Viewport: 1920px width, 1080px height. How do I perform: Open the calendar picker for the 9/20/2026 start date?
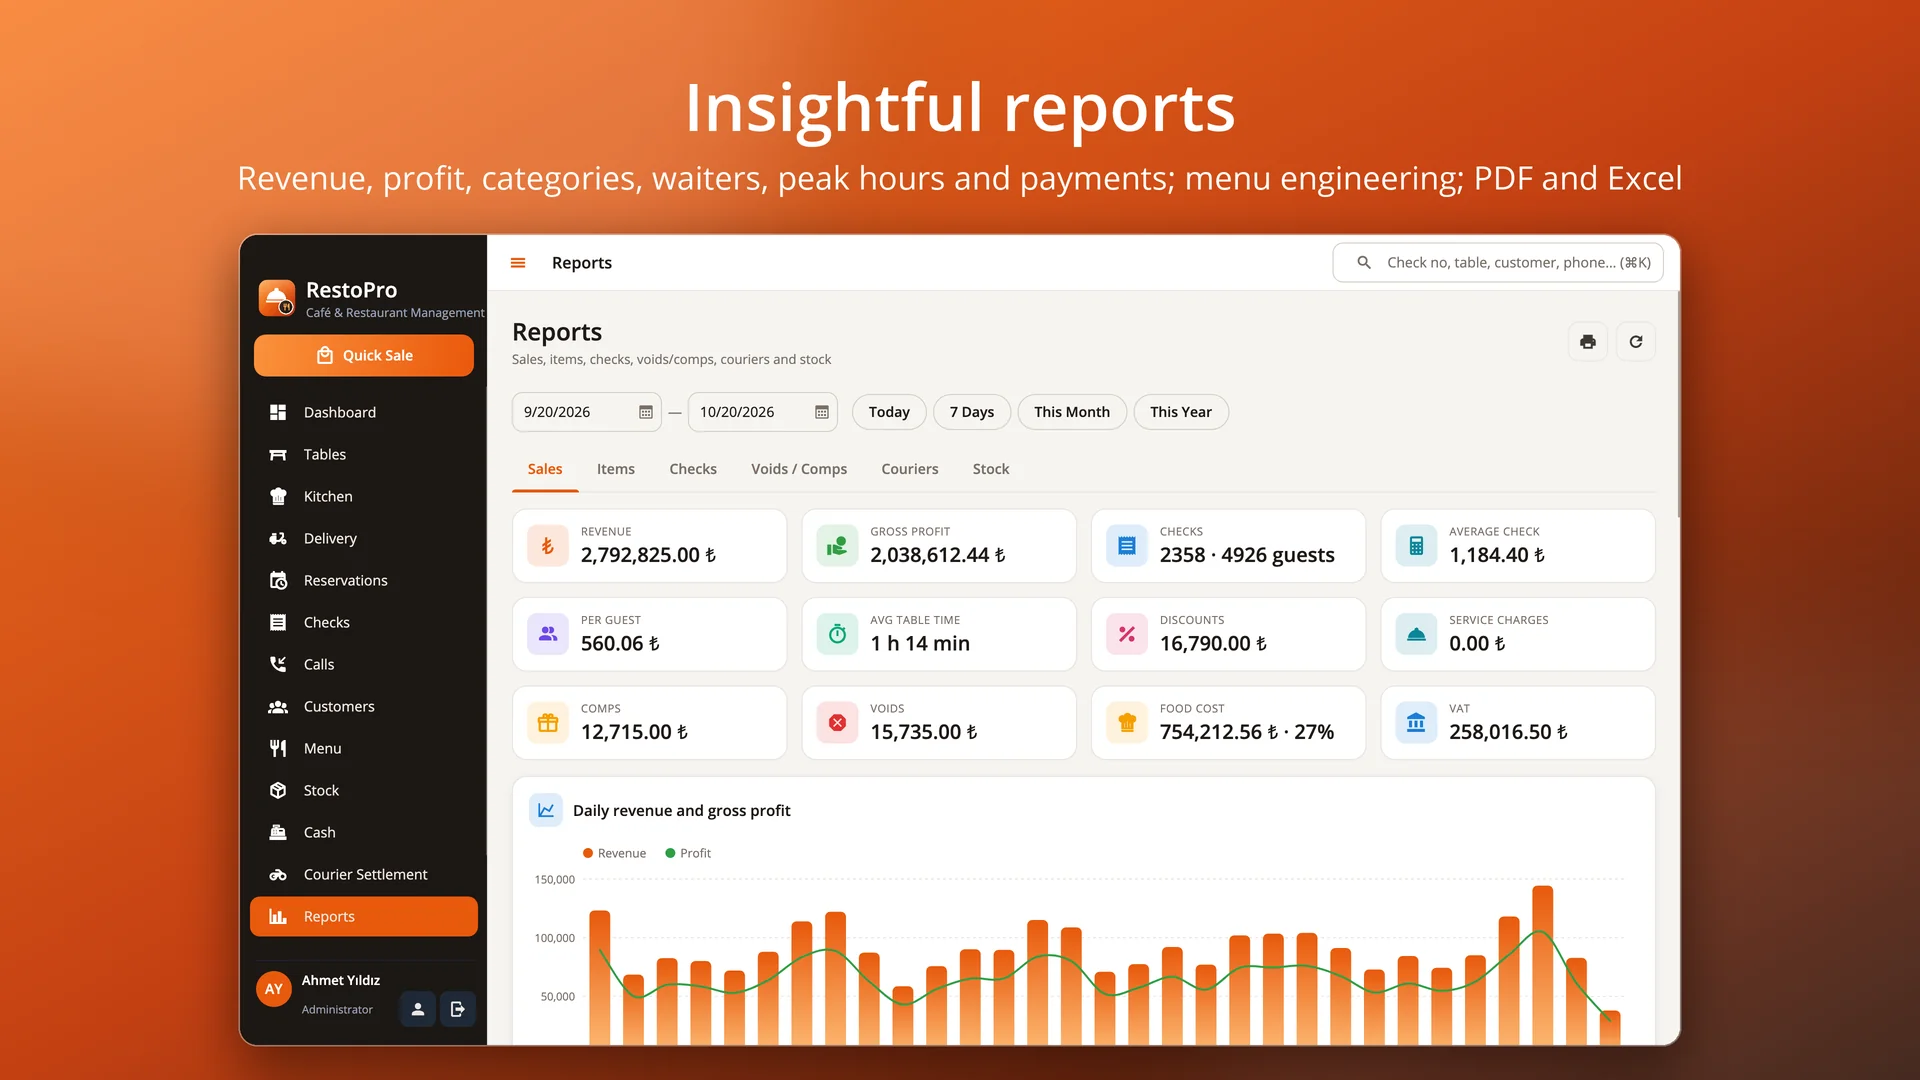pos(646,412)
